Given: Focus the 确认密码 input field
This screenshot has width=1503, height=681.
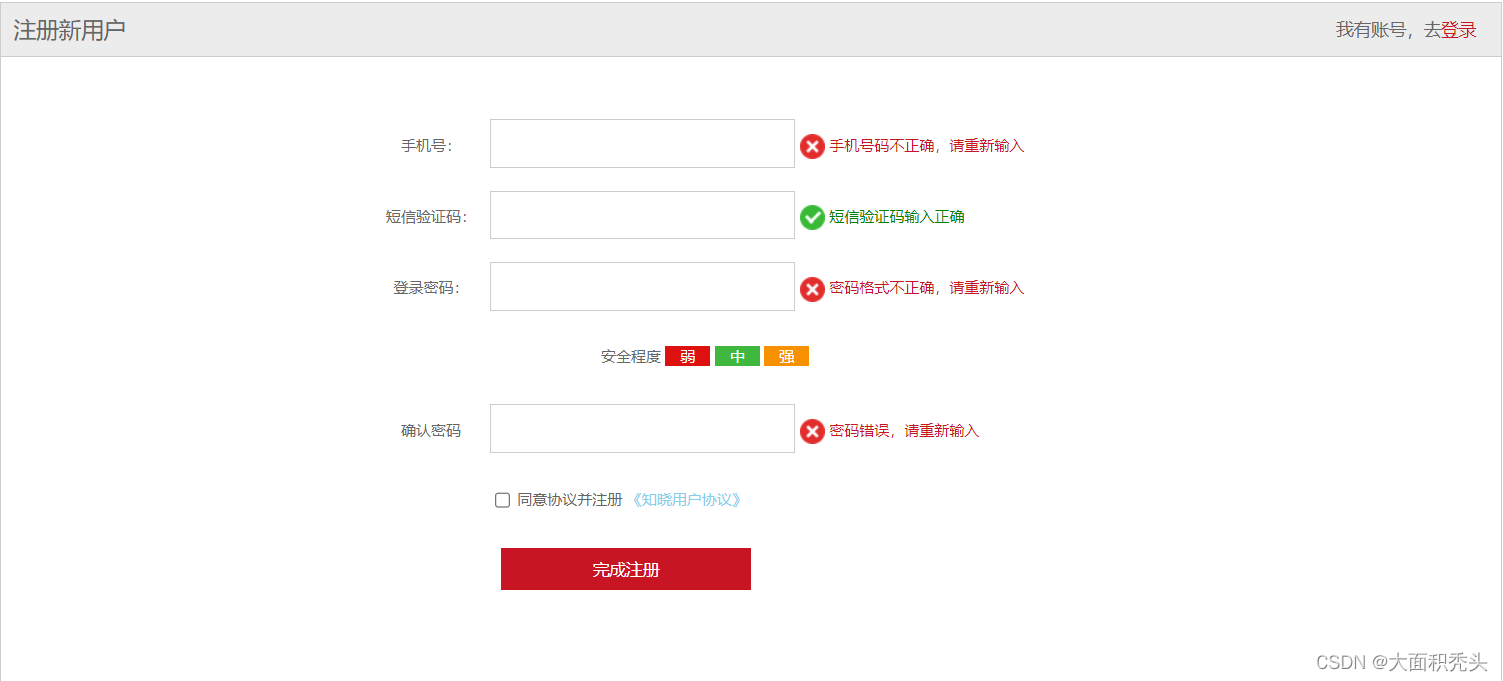Looking at the screenshot, I should (x=642, y=428).
